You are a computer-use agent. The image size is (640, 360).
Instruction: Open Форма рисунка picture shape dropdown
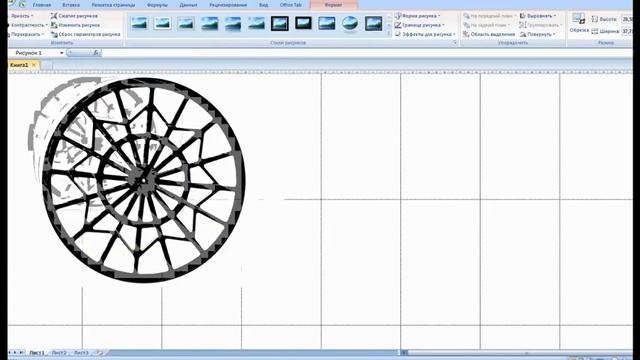418,16
